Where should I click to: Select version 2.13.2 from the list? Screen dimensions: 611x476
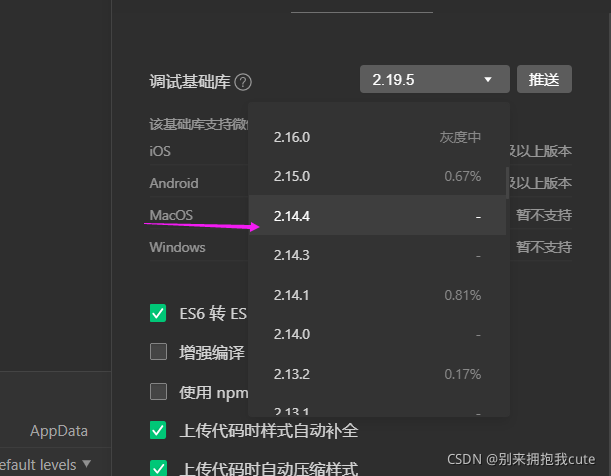coord(377,374)
